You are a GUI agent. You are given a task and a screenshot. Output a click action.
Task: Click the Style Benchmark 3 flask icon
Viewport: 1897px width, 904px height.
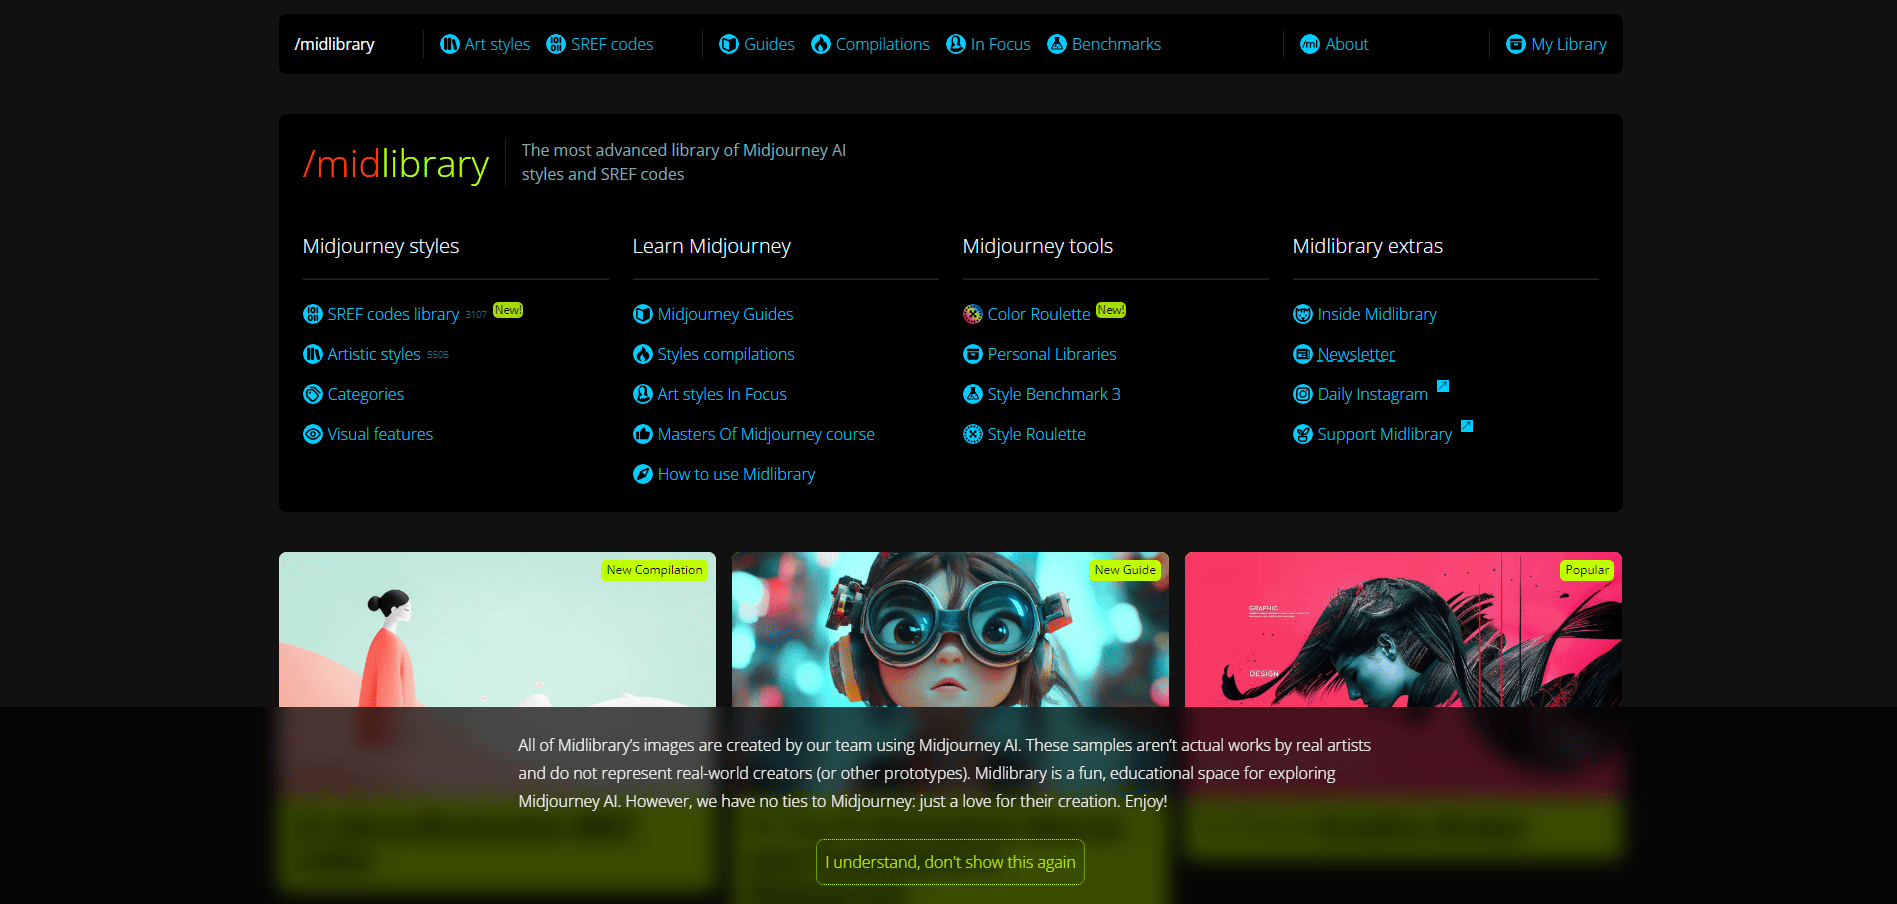click(x=973, y=394)
